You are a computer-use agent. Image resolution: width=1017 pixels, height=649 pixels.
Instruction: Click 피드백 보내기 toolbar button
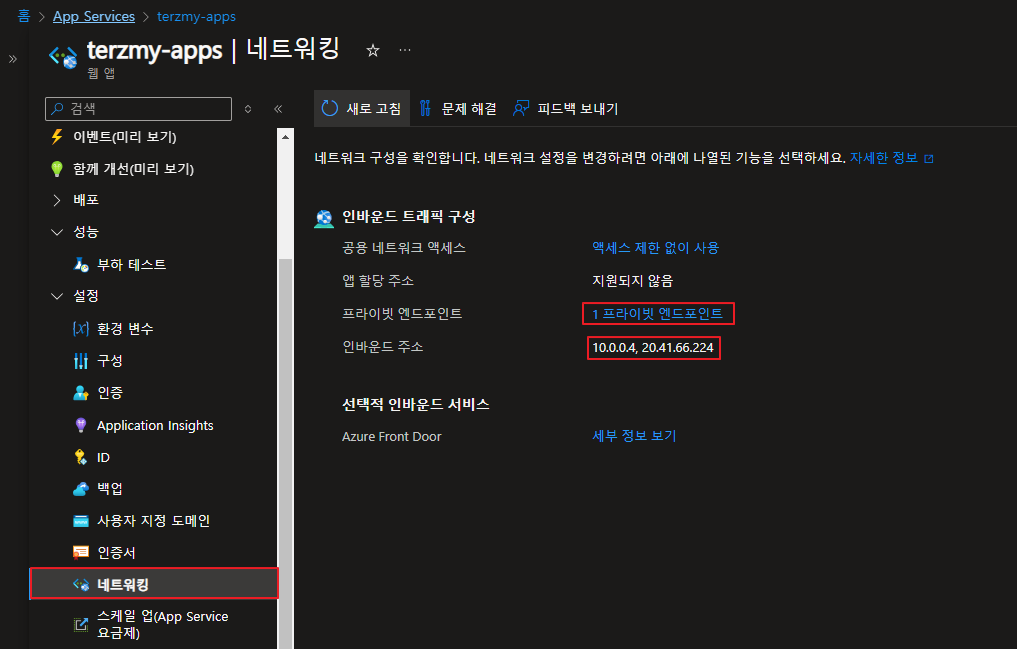coord(566,108)
